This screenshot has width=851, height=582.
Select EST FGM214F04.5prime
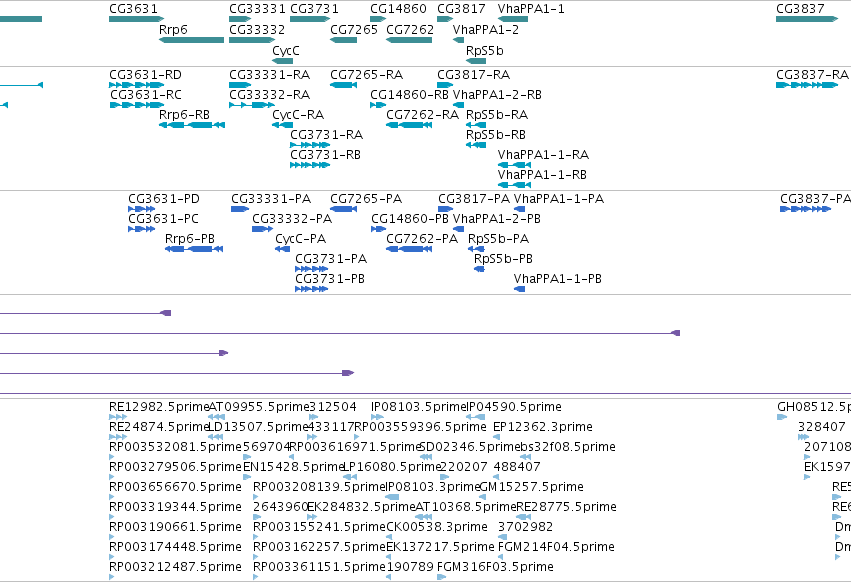coord(556,547)
